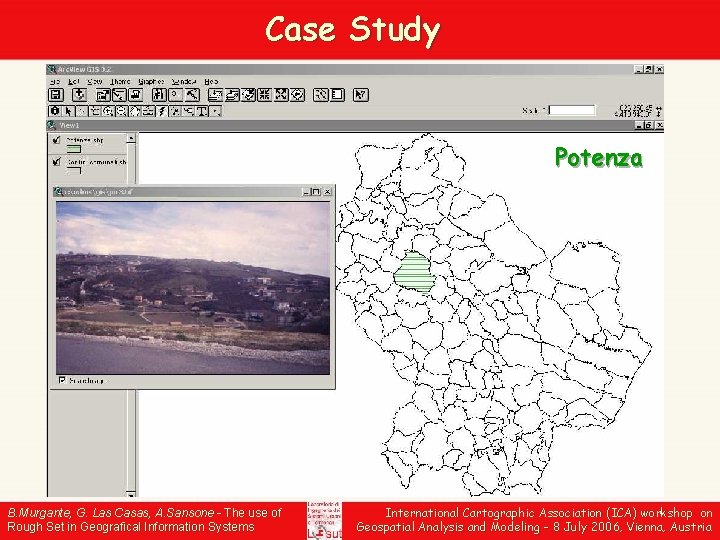The height and width of the screenshot is (540, 720).
Task: Open the Window menu
Action: pos(184,81)
